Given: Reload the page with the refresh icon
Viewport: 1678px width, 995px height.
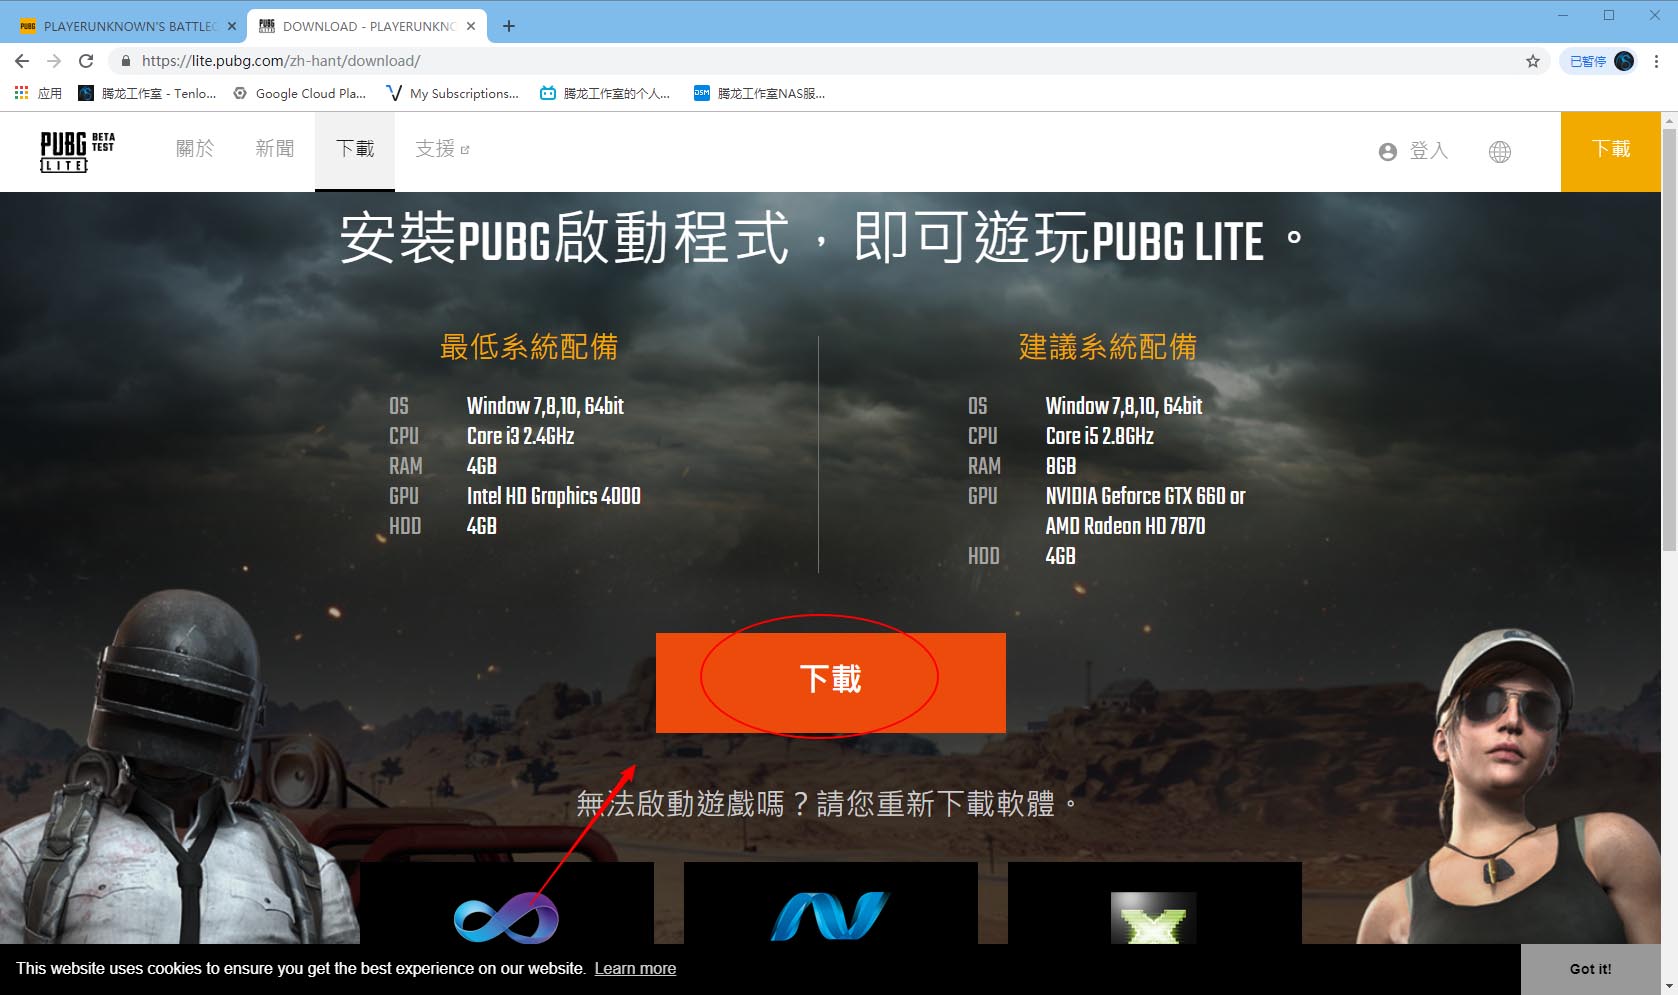Looking at the screenshot, I should 86,61.
